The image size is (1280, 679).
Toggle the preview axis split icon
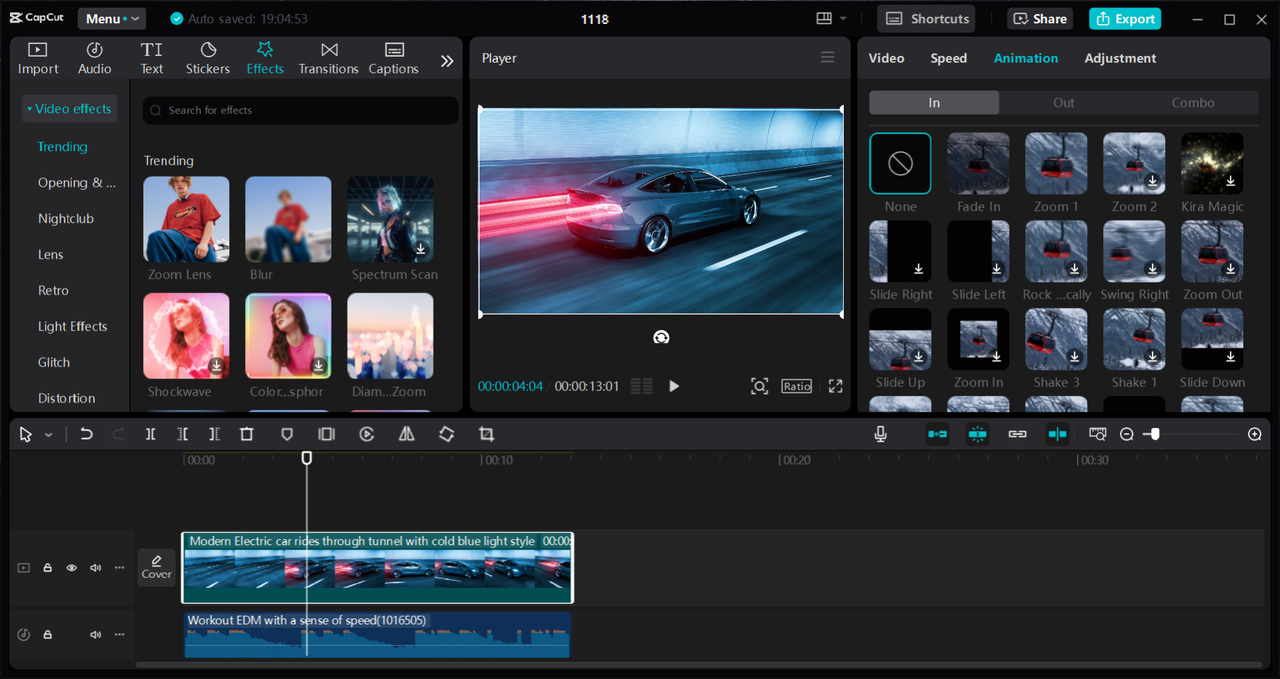click(1057, 434)
